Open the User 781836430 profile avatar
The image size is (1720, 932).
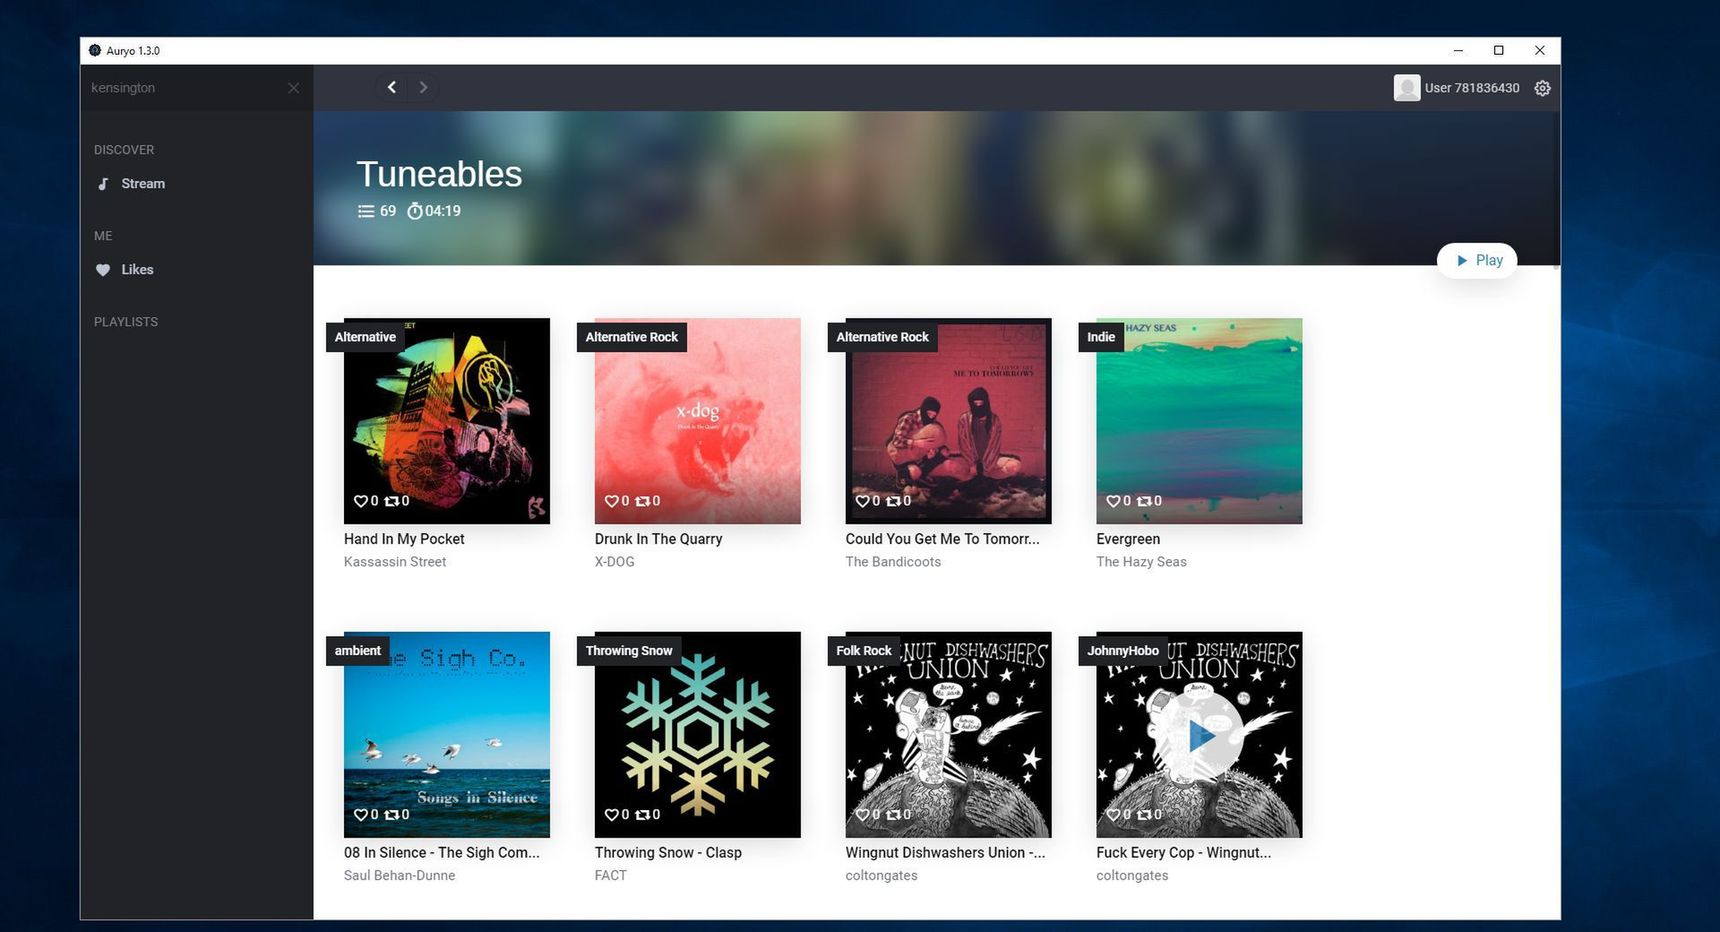pyautogui.click(x=1407, y=88)
